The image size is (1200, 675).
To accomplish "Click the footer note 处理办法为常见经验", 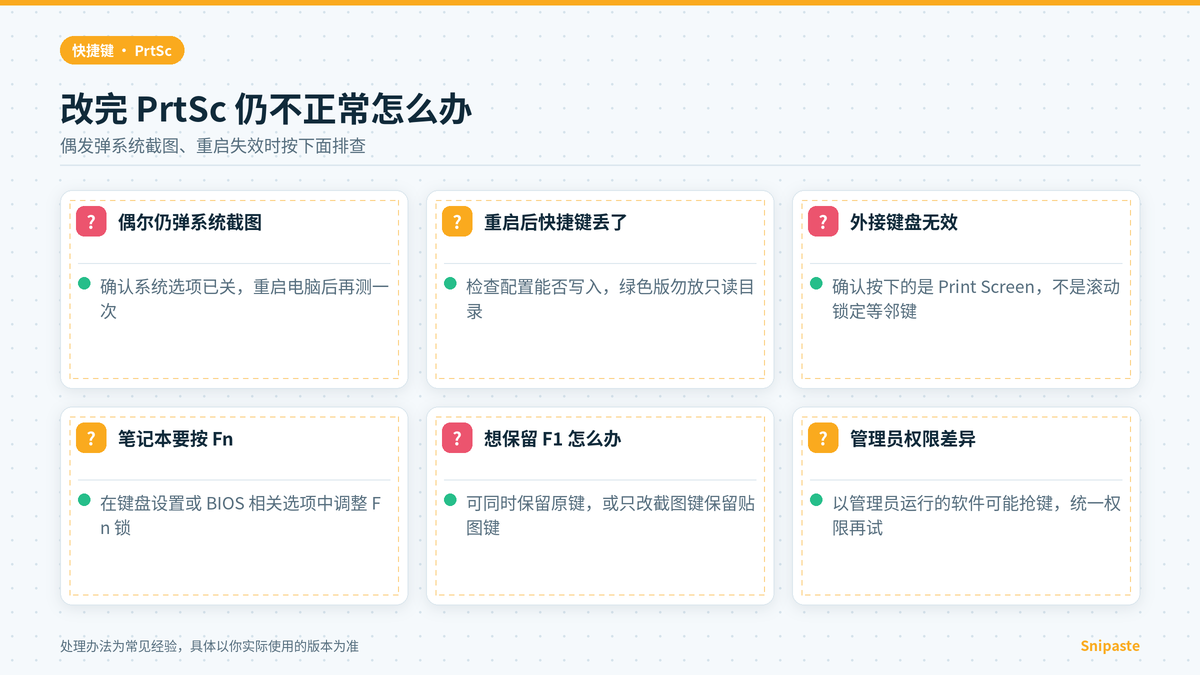I will [210, 646].
